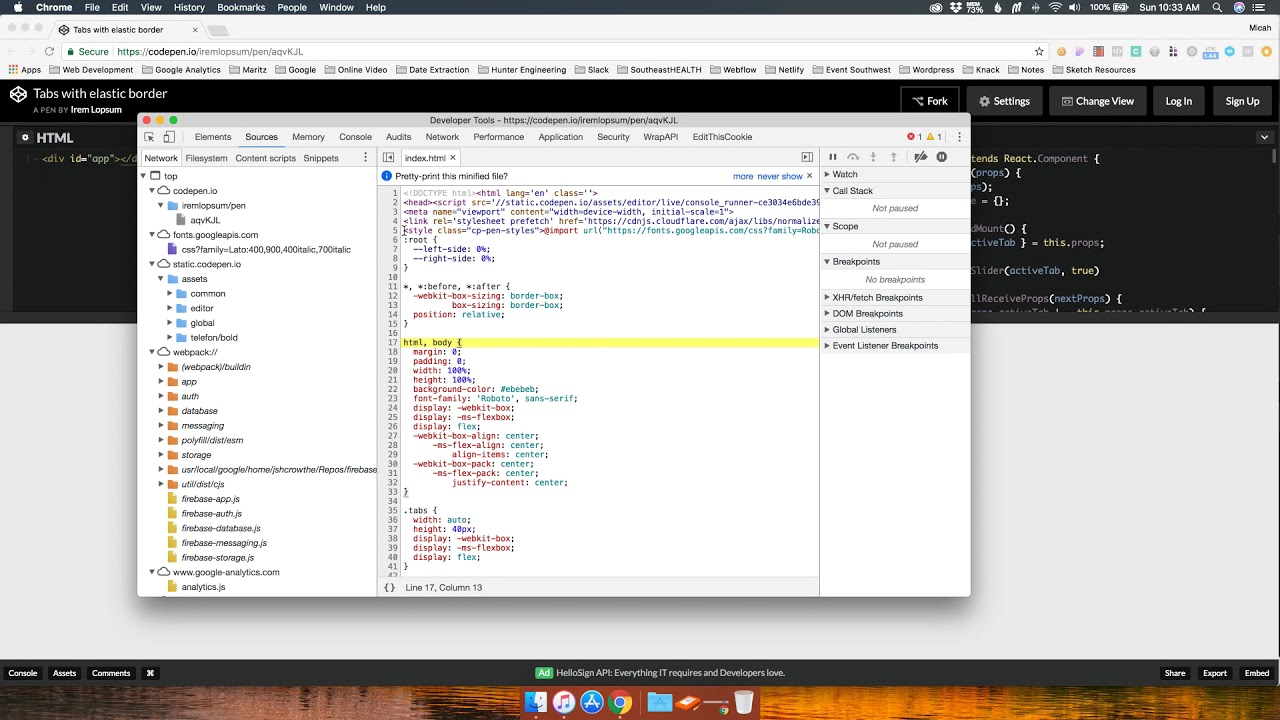
Task: Collapse the webpack:// node
Action: point(152,352)
